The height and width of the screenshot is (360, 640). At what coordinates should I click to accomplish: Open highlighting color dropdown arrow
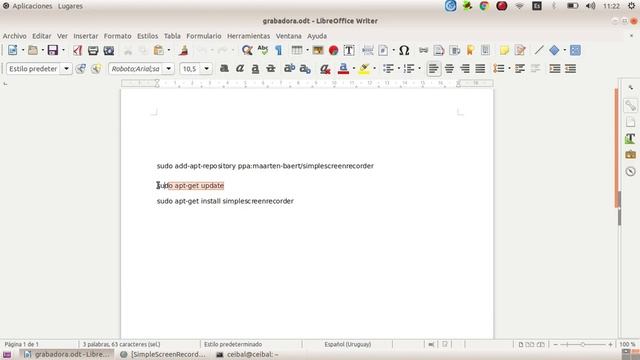tap(374, 69)
